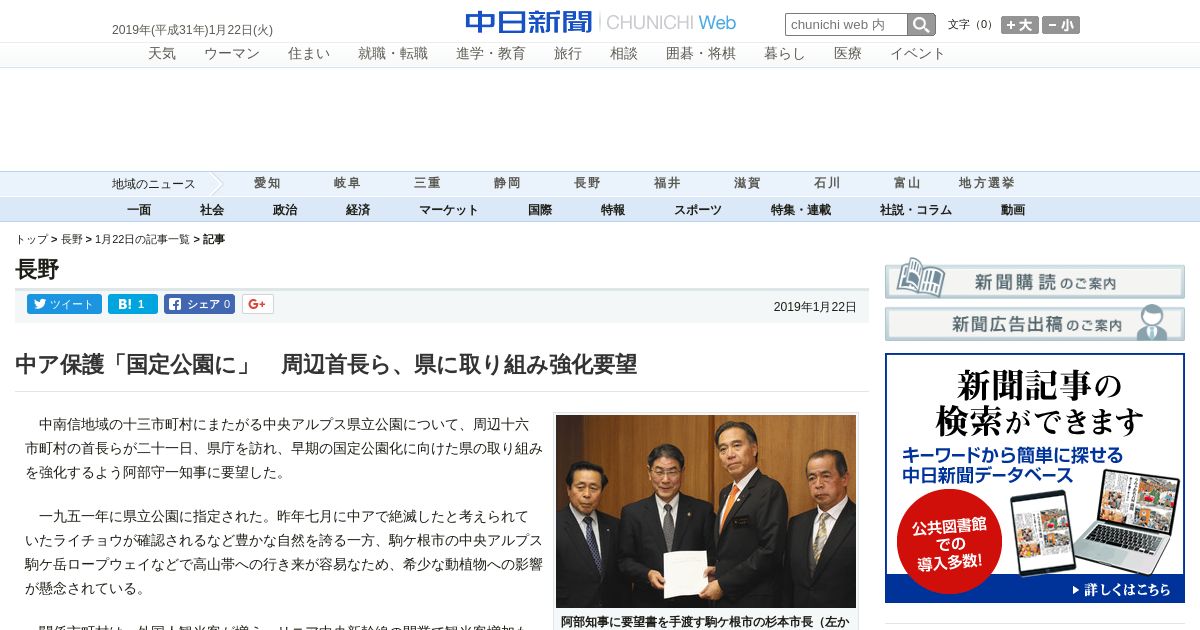Open the イベント section

[x=918, y=54]
